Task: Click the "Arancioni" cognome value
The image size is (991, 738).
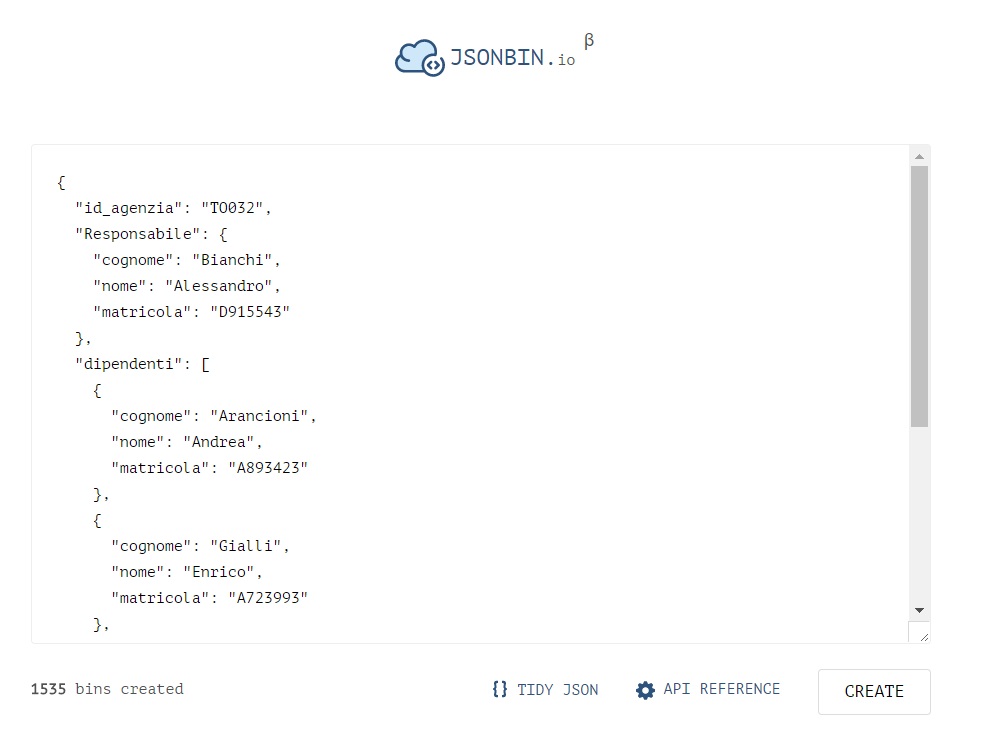Action: 263,416
